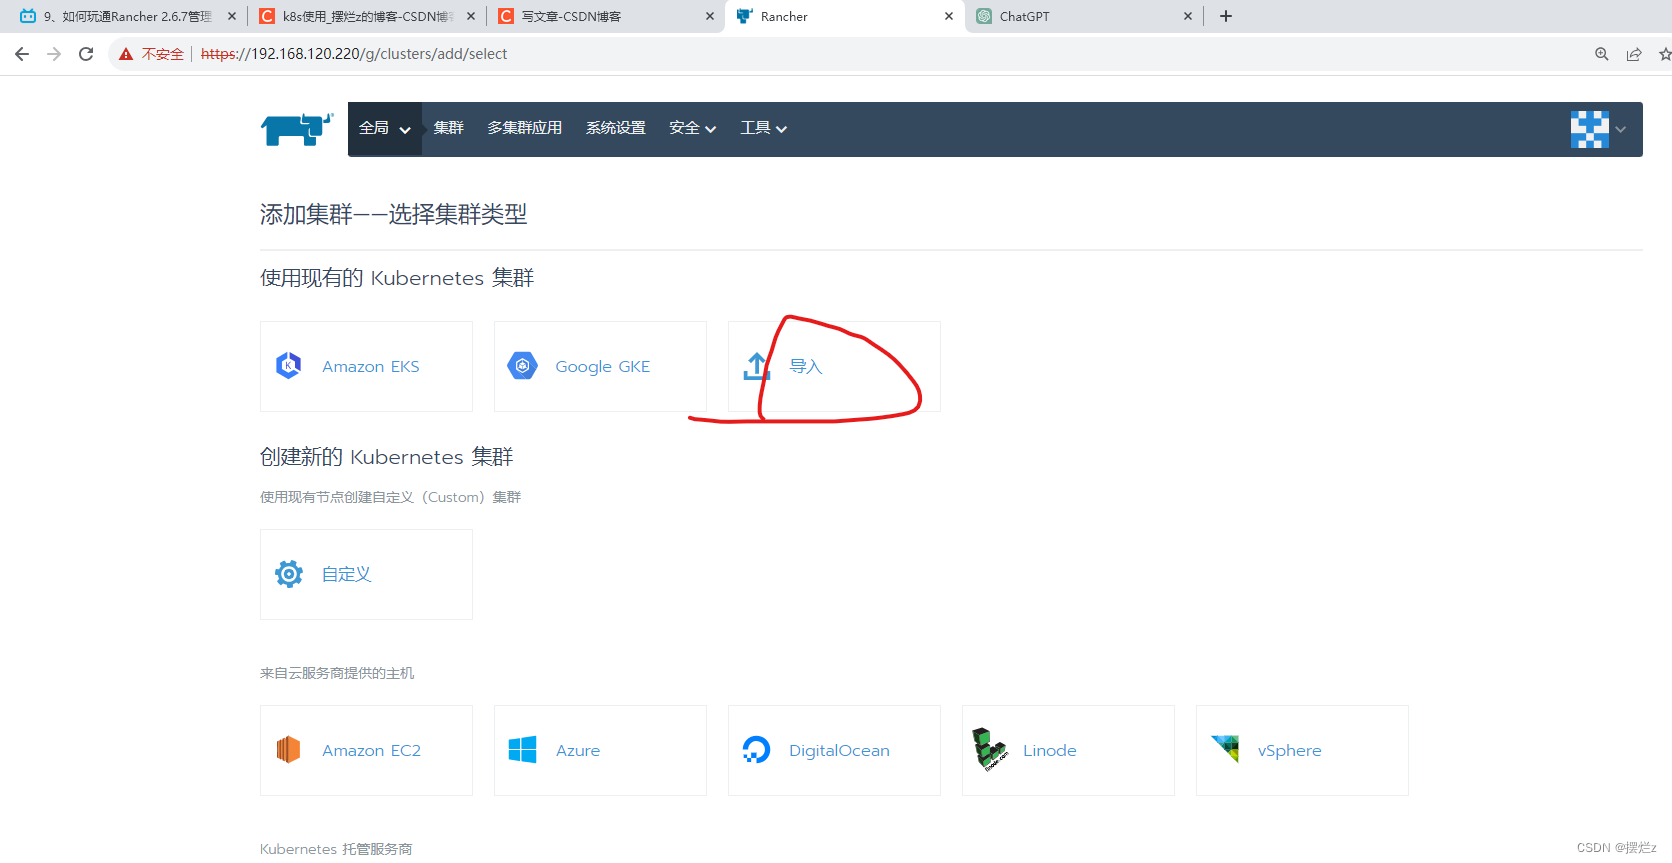The width and height of the screenshot is (1672, 863).
Task: Expand the 全局 scope dropdown
Action: 385,128
